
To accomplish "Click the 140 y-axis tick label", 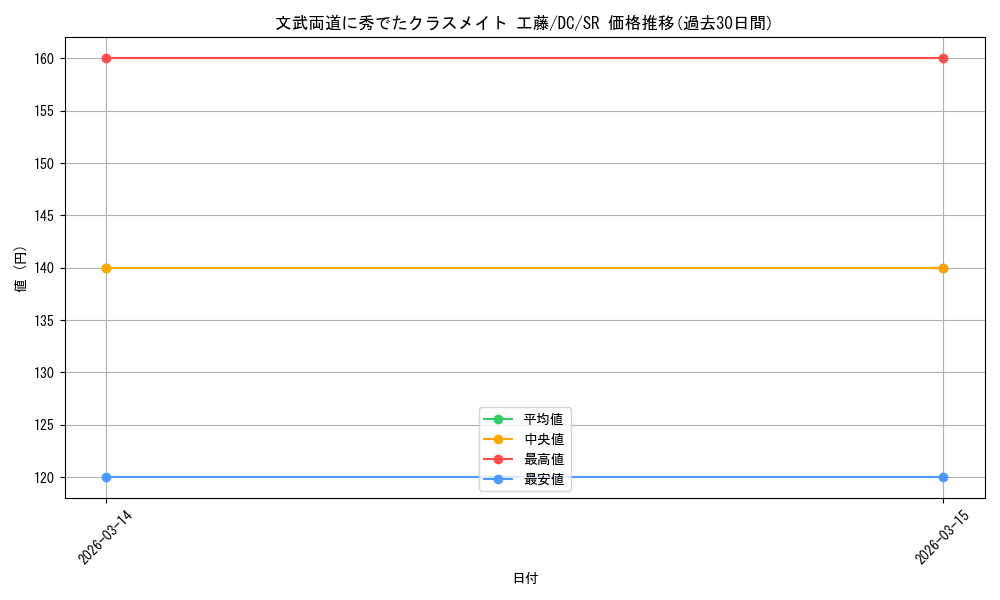I will coord(42,268).
